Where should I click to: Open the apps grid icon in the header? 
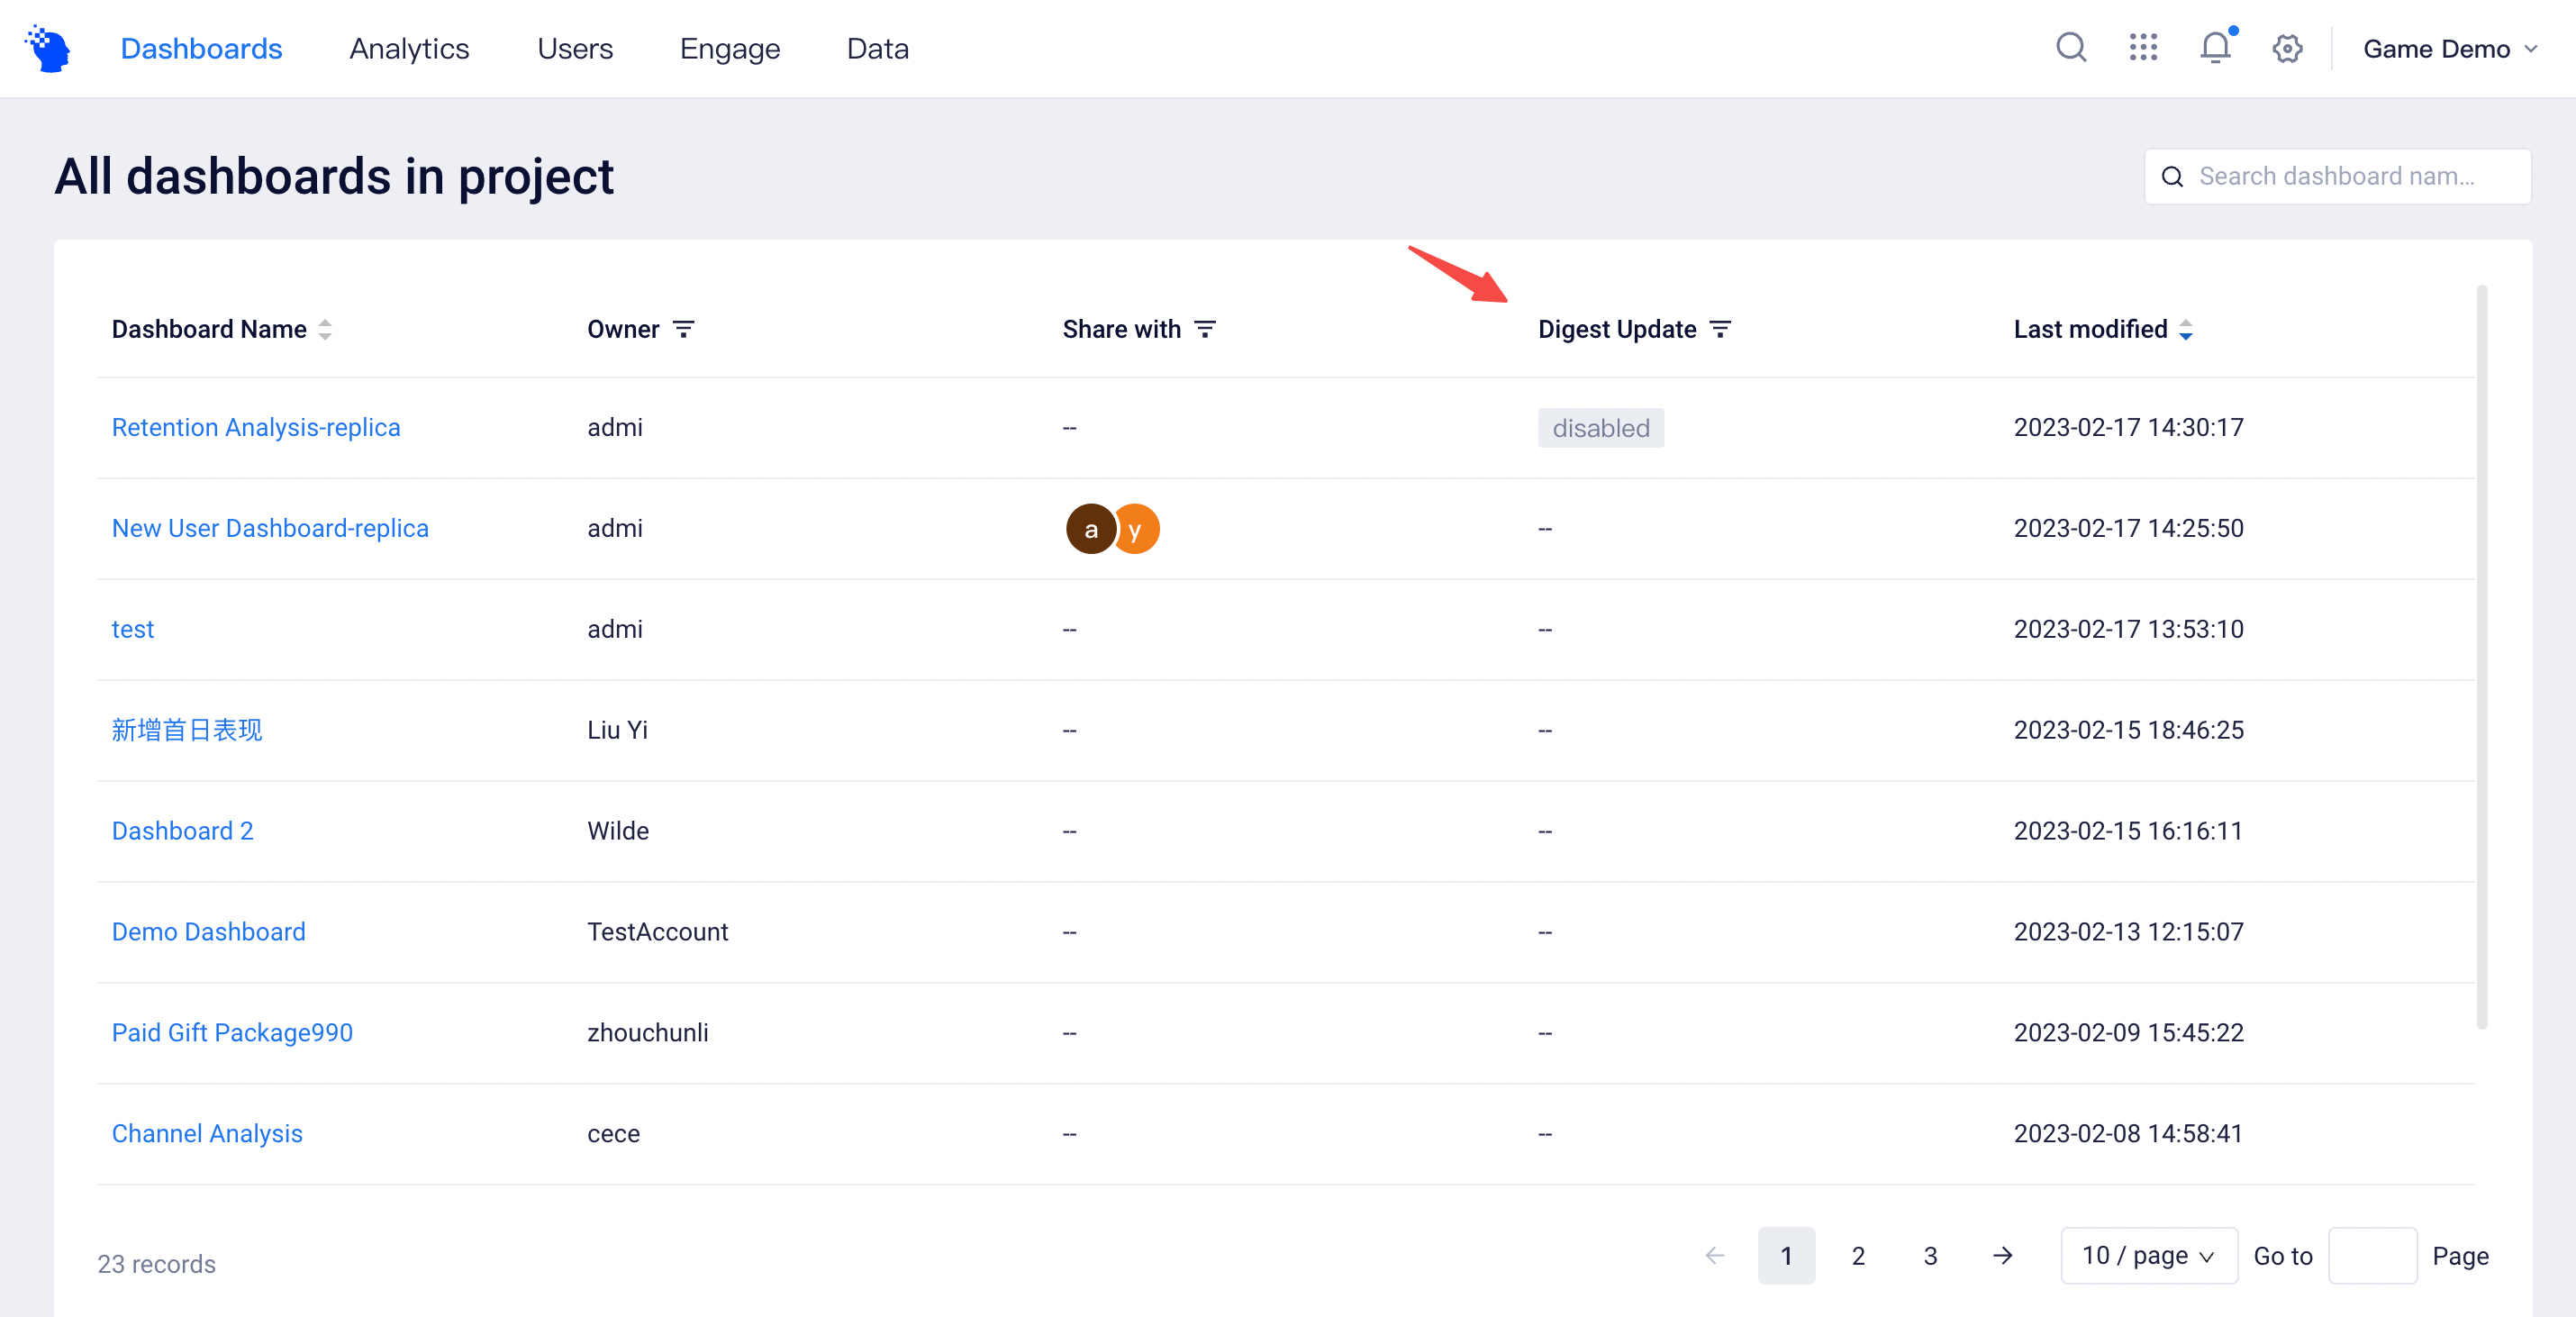click(2143, 47)
